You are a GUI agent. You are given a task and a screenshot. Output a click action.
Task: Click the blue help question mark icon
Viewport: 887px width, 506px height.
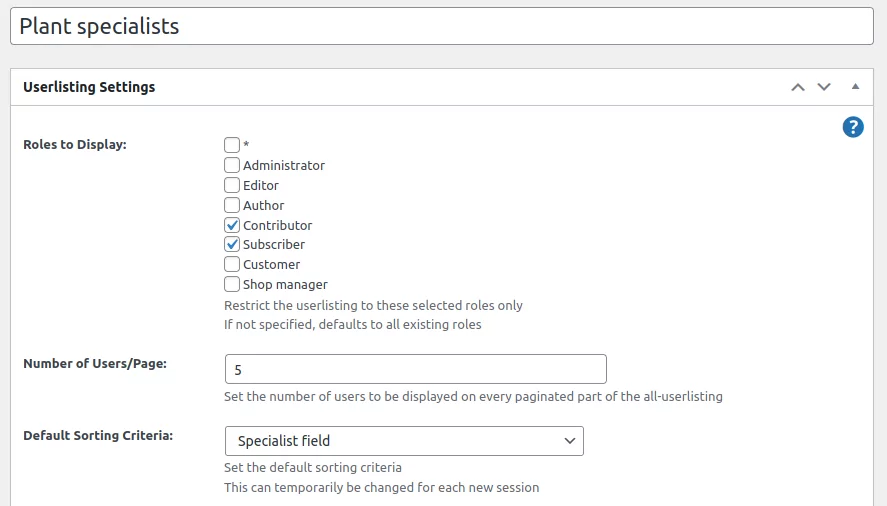click(x=853, y=127)
